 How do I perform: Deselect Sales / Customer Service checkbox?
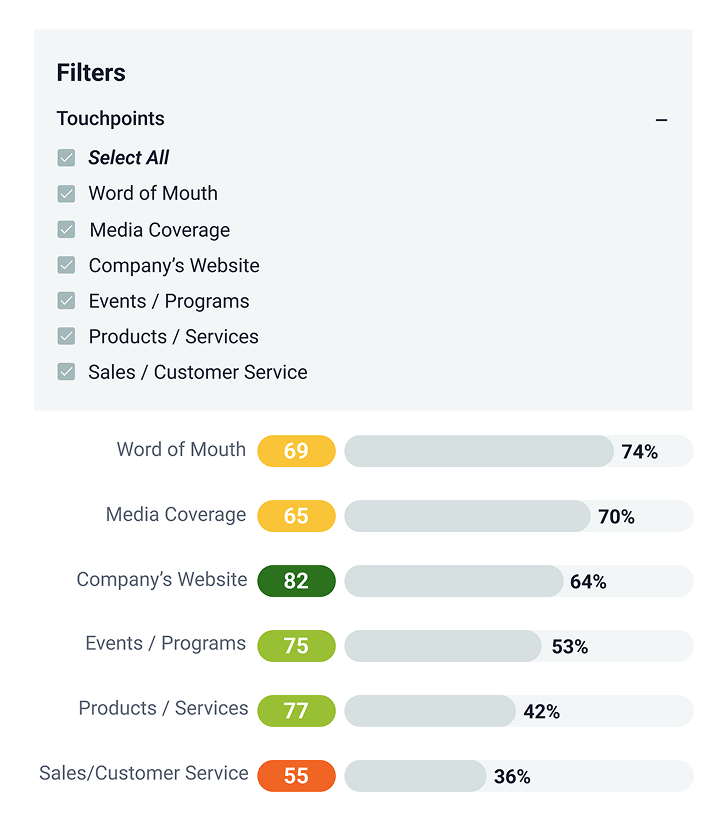pyautogui.click(x=67, y=372)
